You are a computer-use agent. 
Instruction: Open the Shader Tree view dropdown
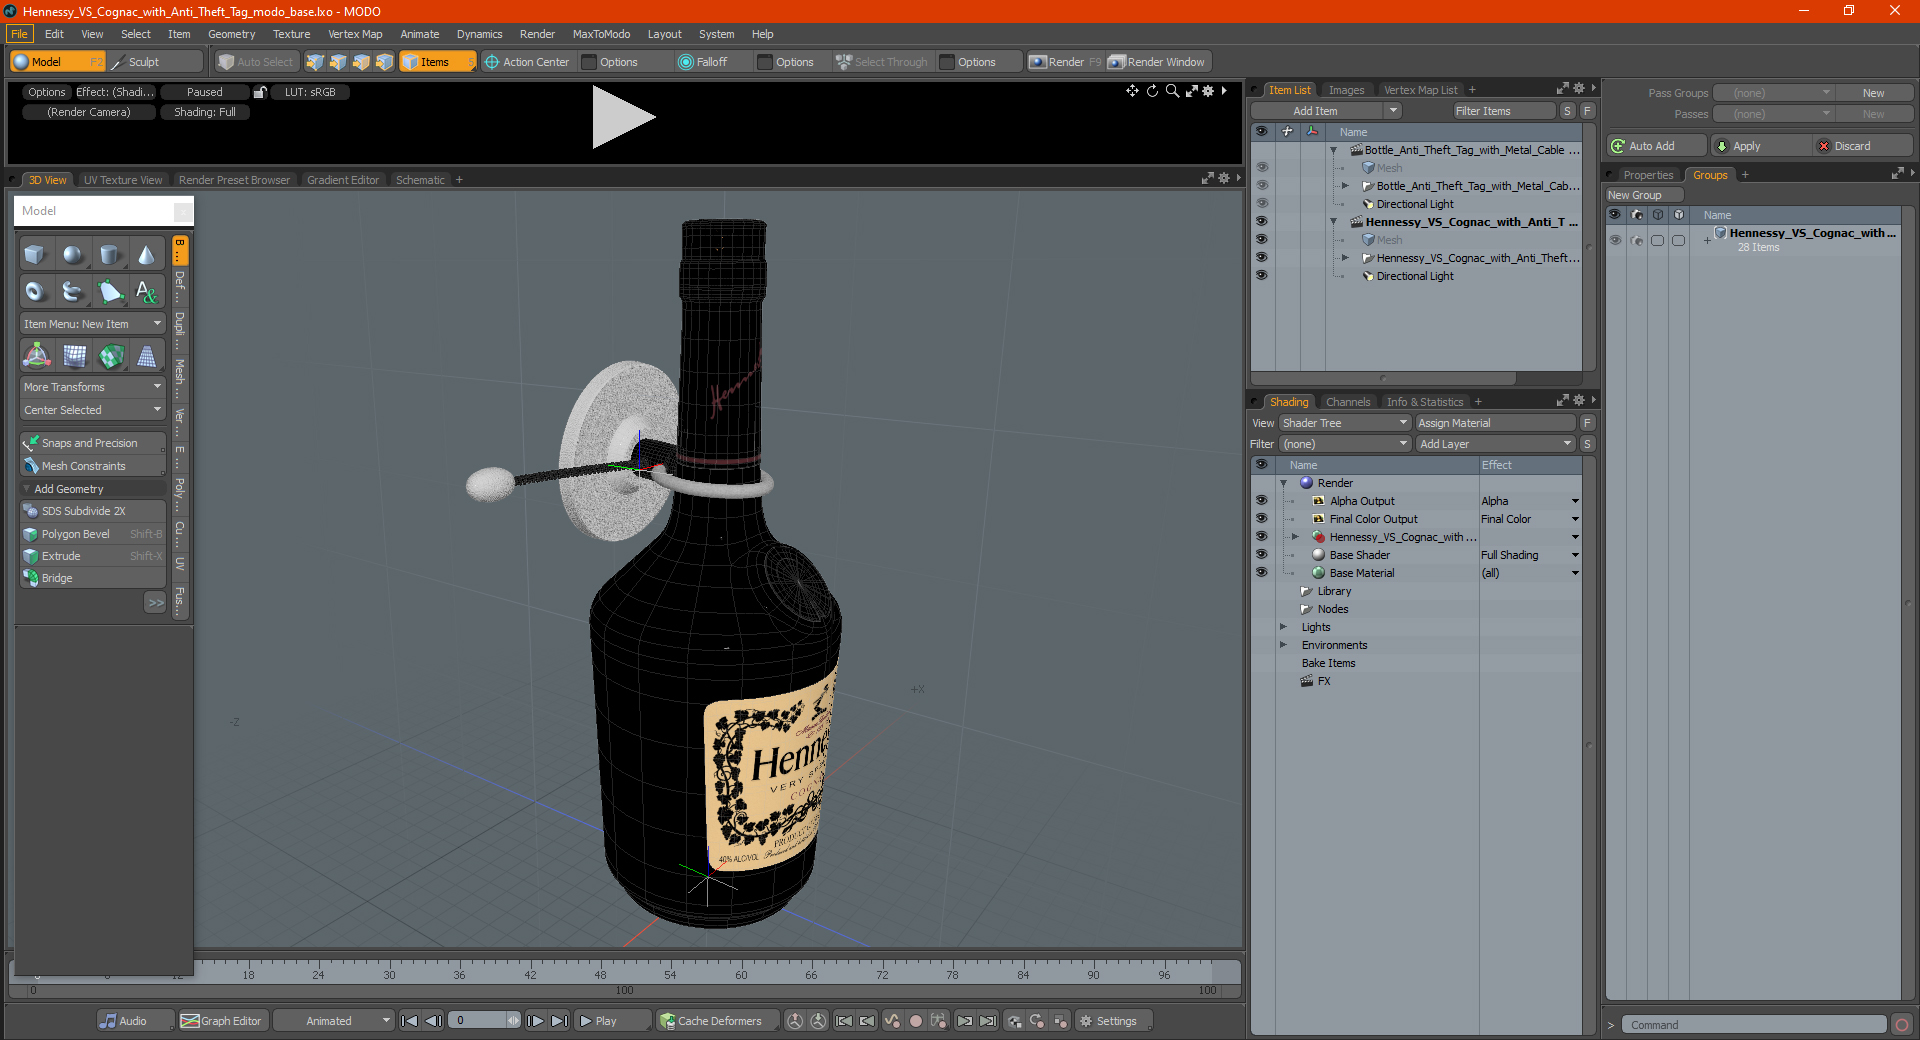[1345, 423]
